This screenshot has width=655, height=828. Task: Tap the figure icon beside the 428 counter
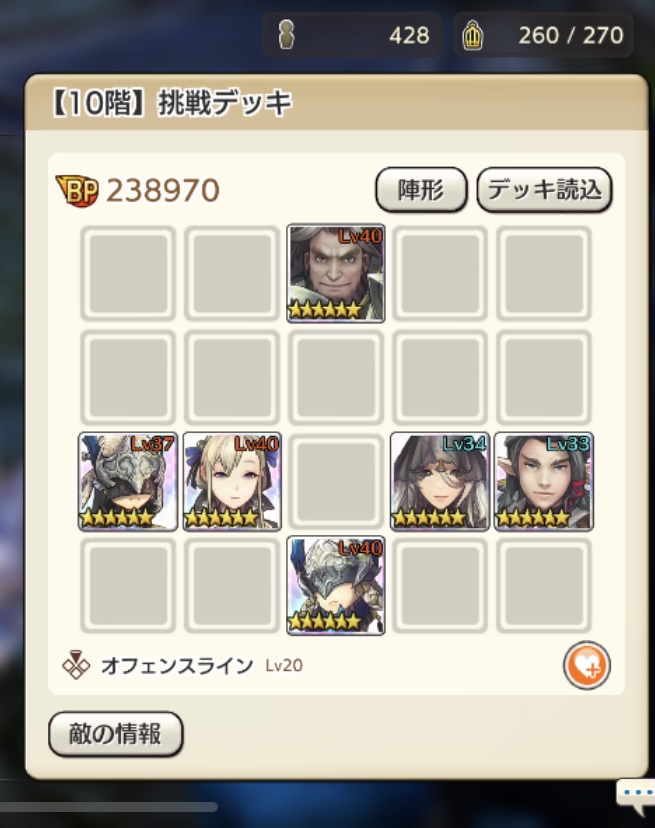point(287,35)
